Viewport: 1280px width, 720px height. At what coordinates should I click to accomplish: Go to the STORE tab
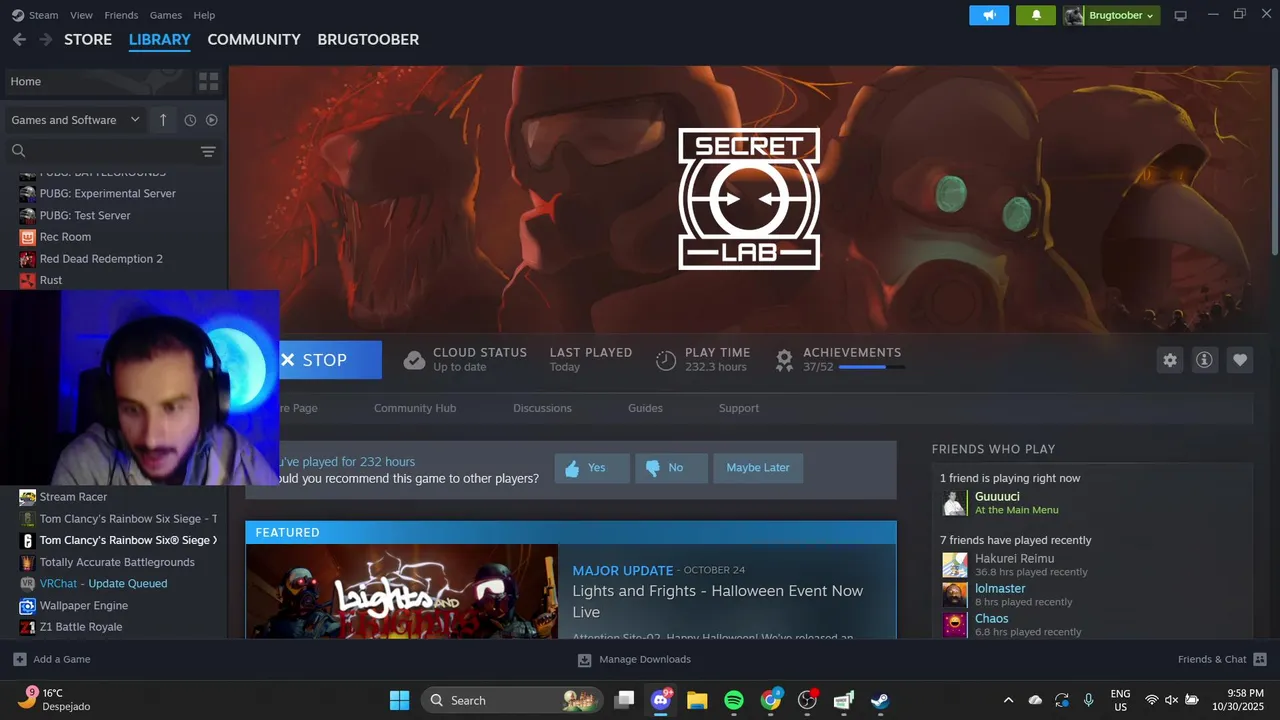[x=88, y=40]
